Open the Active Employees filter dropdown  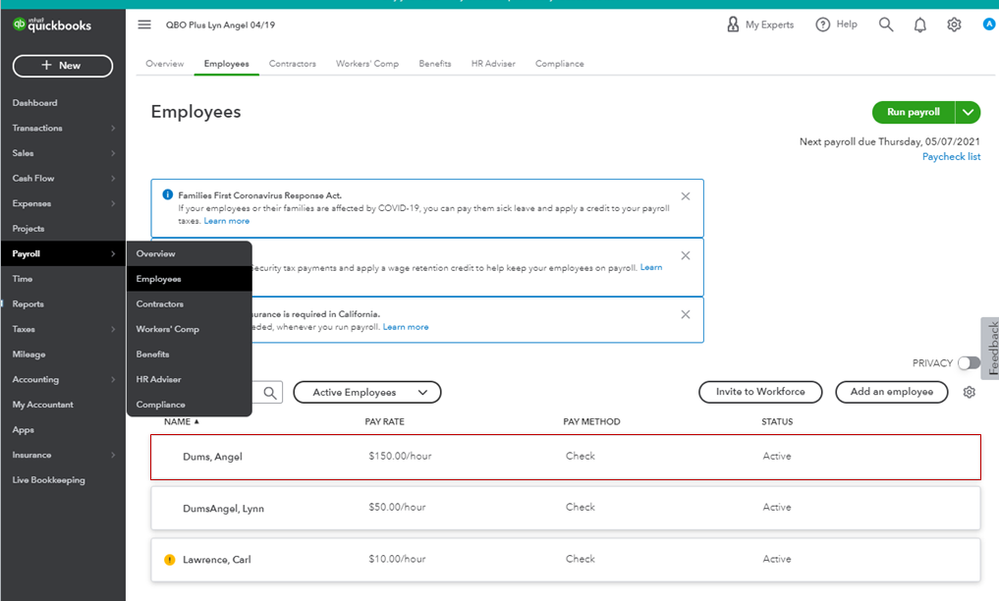(367, 393)
